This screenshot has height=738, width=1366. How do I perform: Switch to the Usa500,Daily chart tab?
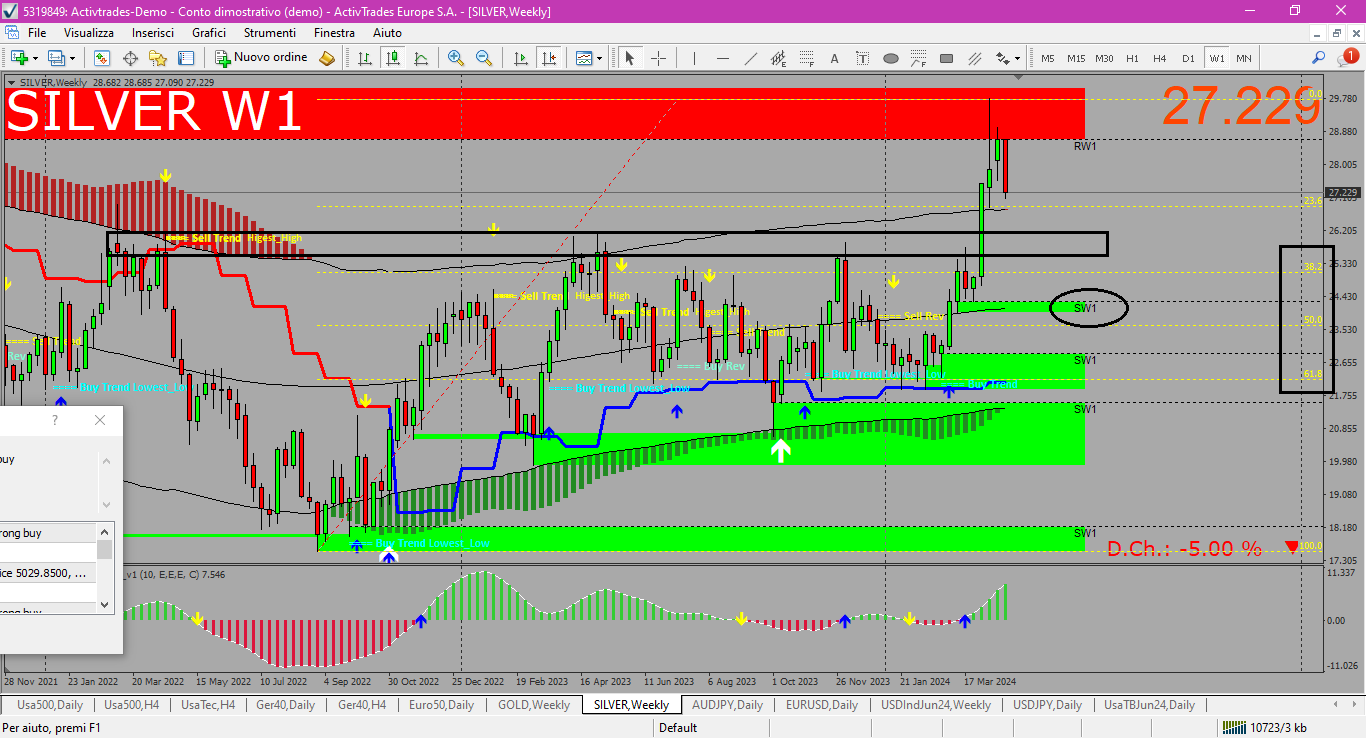click(x=51, y=705)
